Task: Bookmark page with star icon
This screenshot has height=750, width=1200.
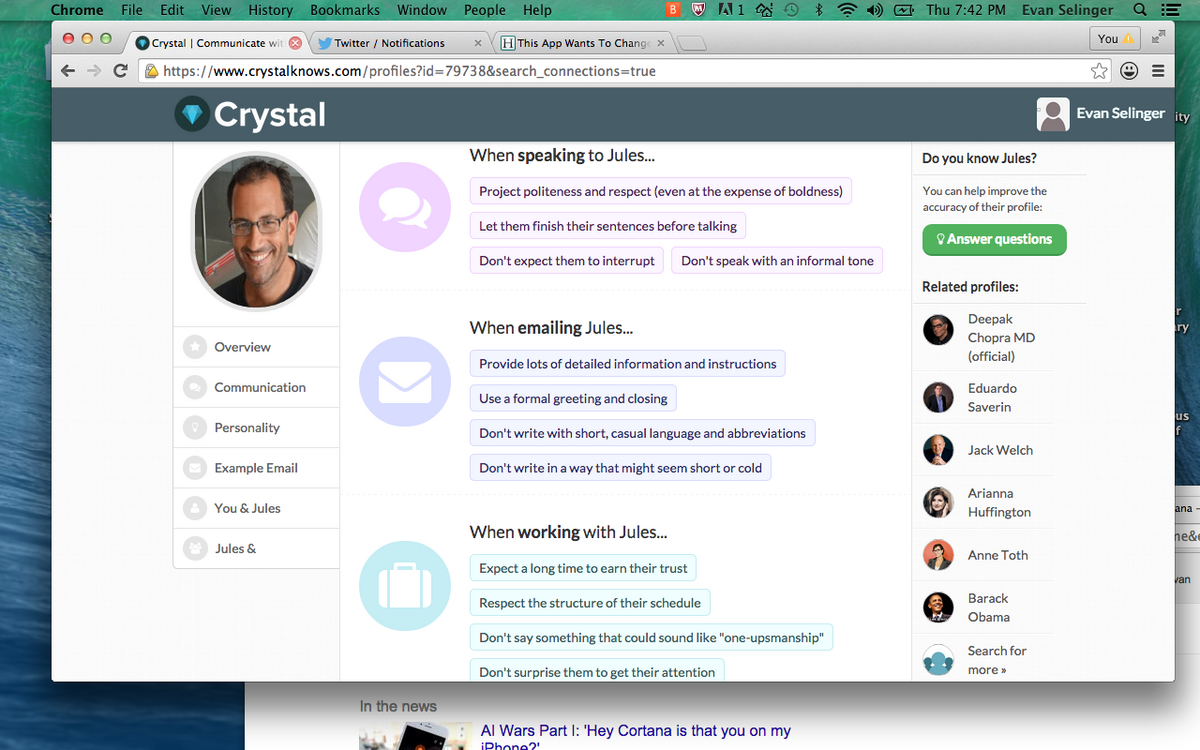Action: point(1099,71)
